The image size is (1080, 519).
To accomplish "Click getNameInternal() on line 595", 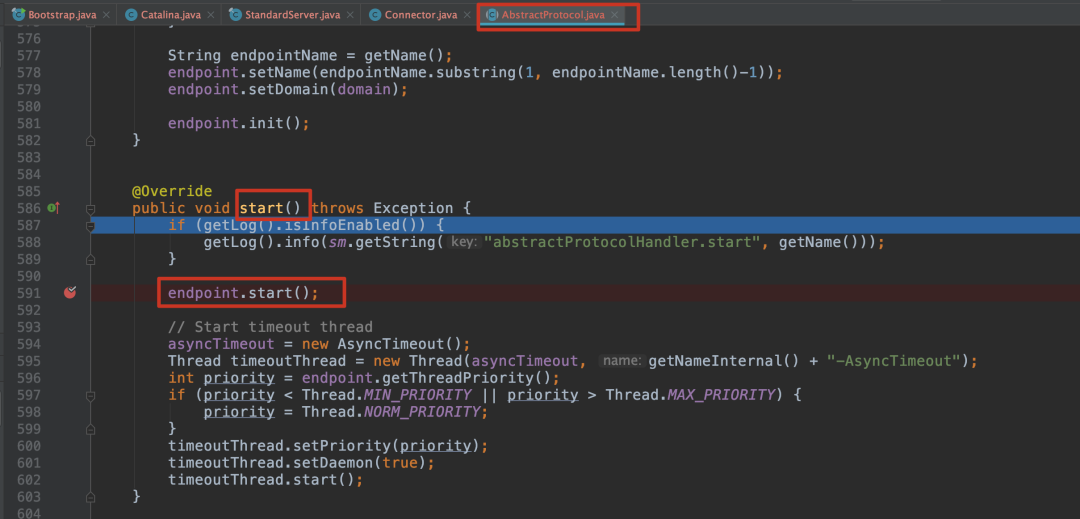I will [723, 361].
